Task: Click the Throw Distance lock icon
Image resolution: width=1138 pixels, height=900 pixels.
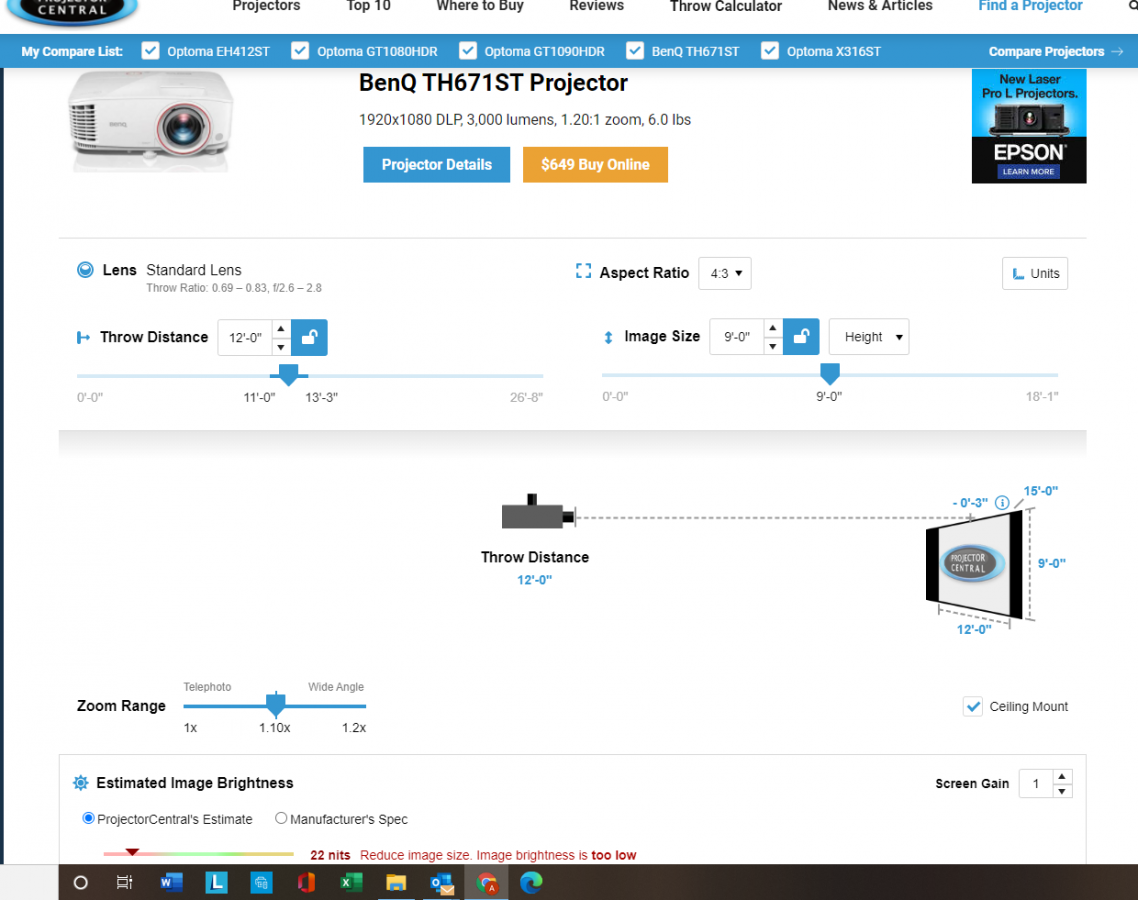Action: click(x=309, y=338)
